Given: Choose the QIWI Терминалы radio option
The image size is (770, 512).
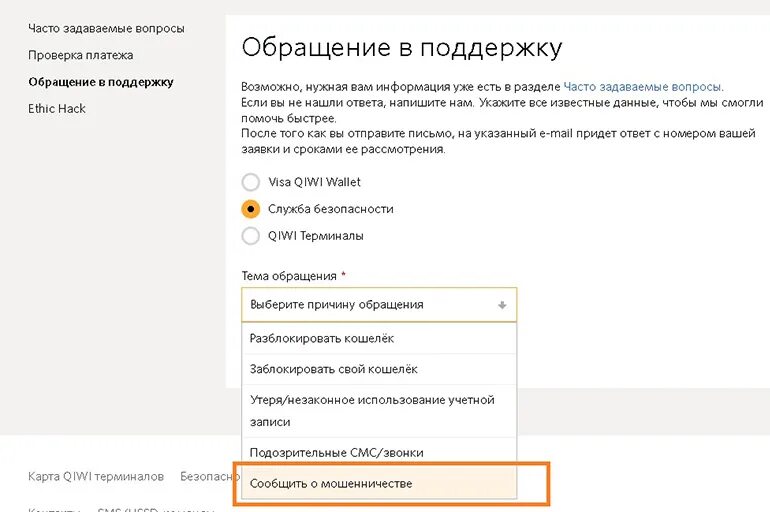Looking at the screenshot, I should [250, 236].
